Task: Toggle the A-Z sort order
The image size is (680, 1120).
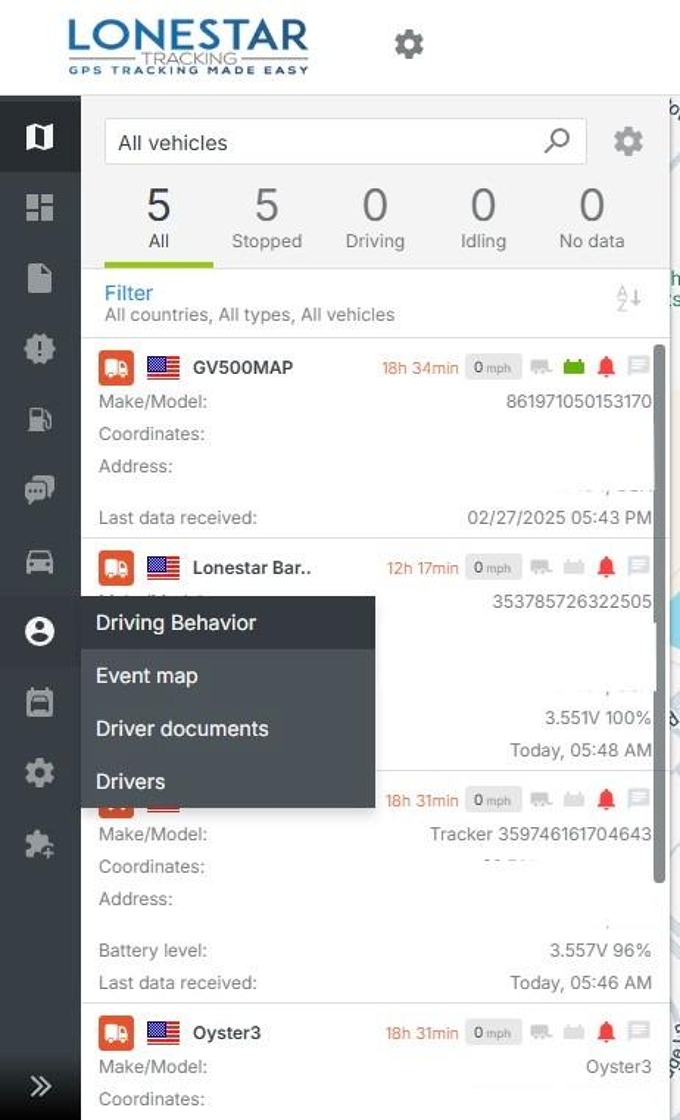Action: point(629,299)
